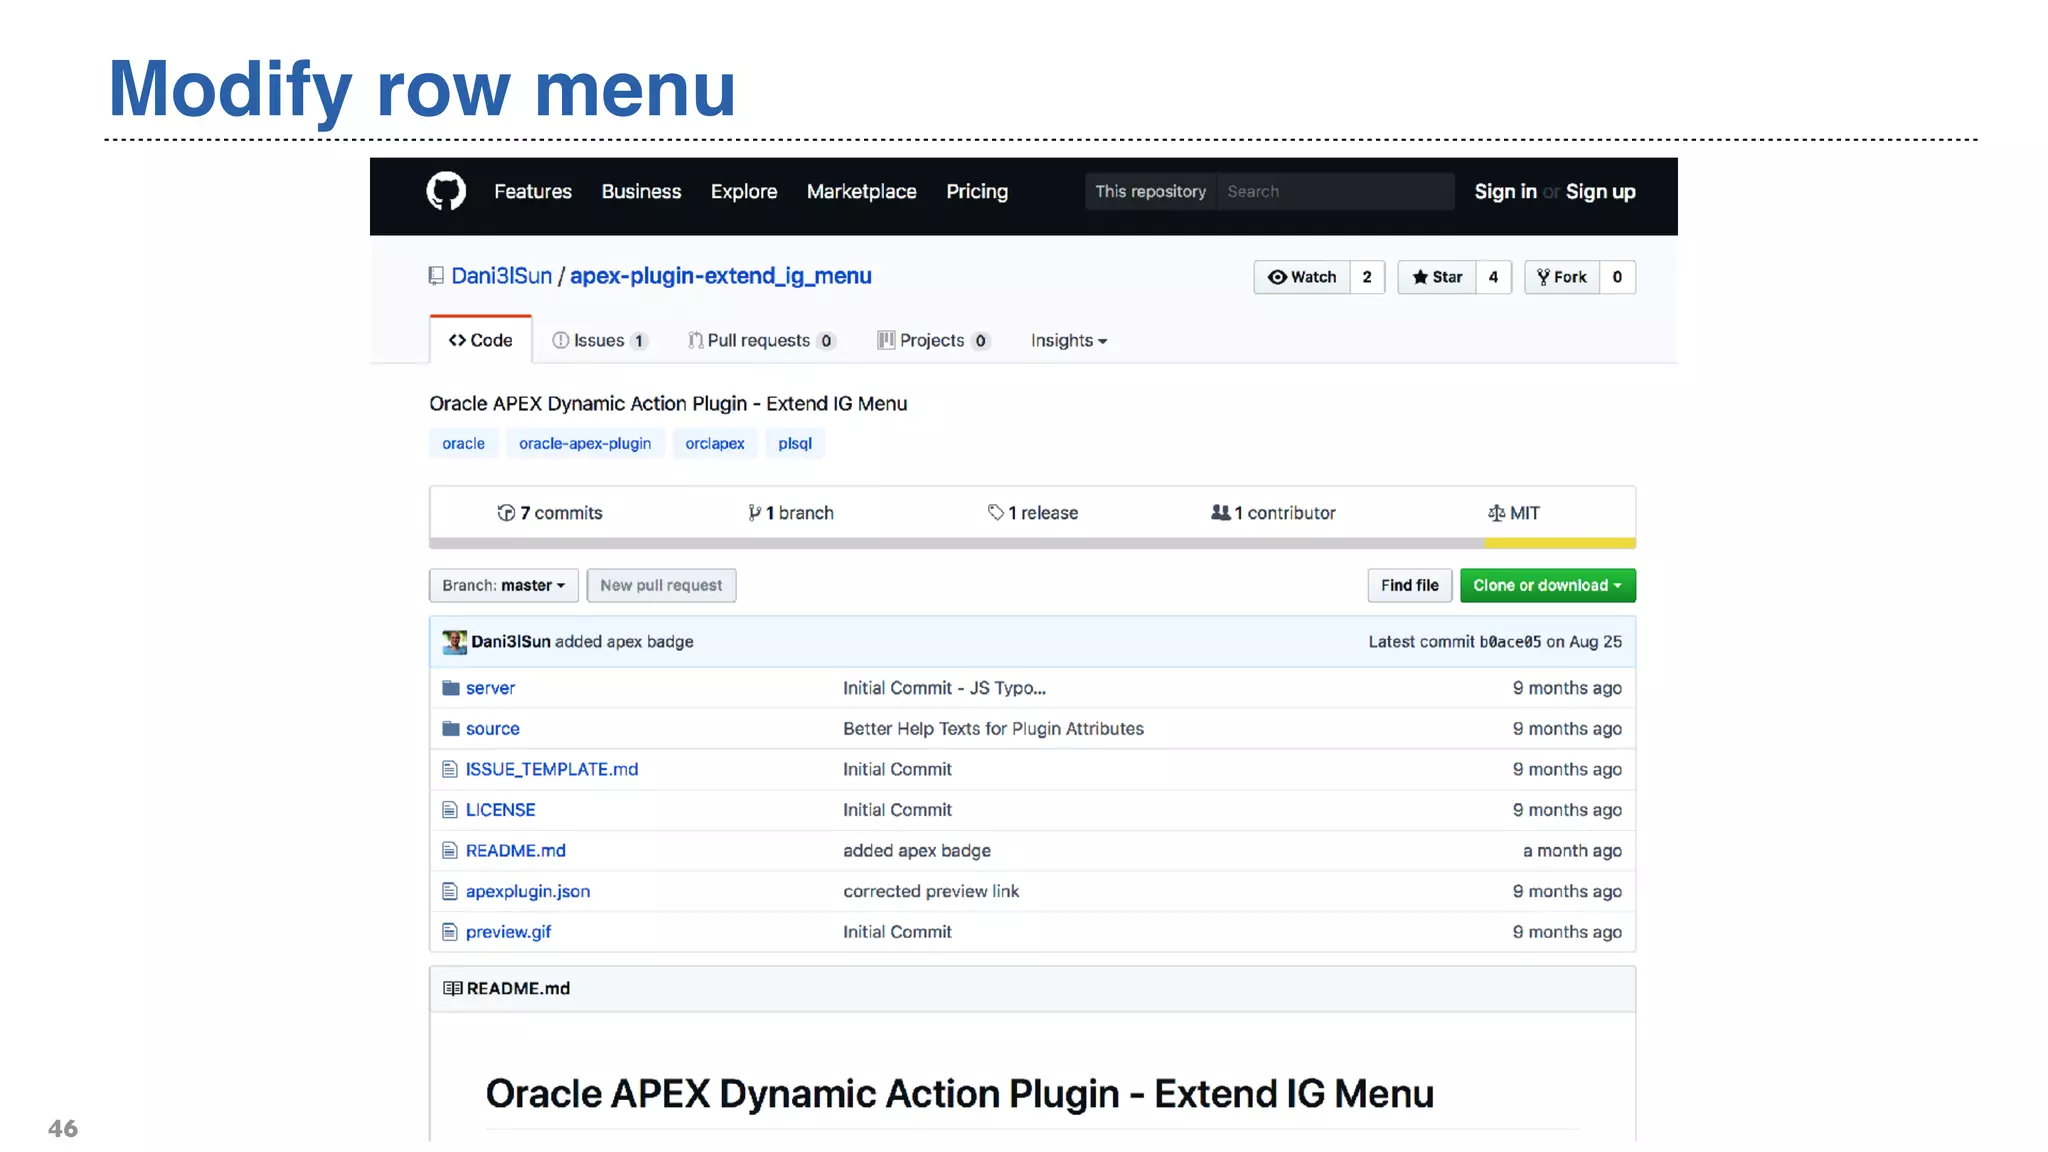Image resolution: width=2048 pixels, height=1152 pixels.
Task: Click the language breakdown color bar
Action: pyautogui.click(x=1032, y=543)
